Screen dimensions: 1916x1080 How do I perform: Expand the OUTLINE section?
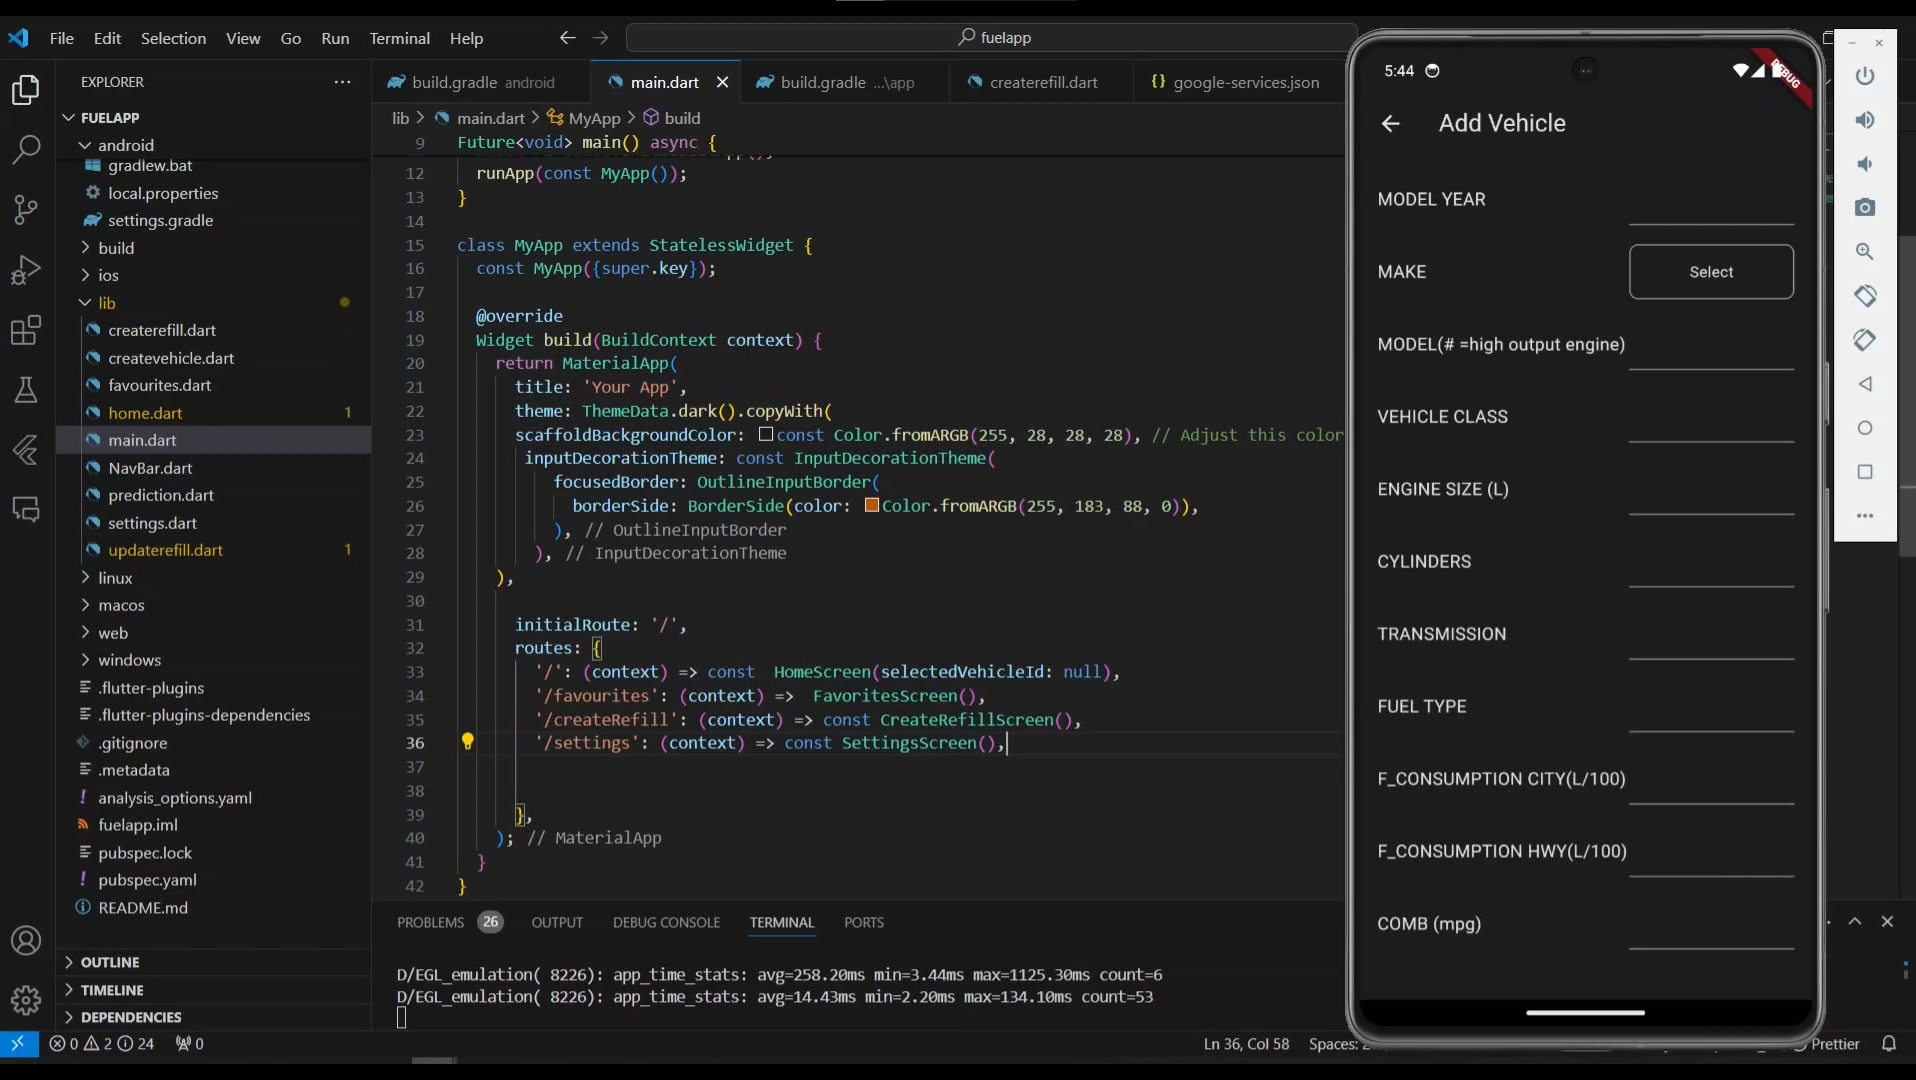(x=110, y=962)
